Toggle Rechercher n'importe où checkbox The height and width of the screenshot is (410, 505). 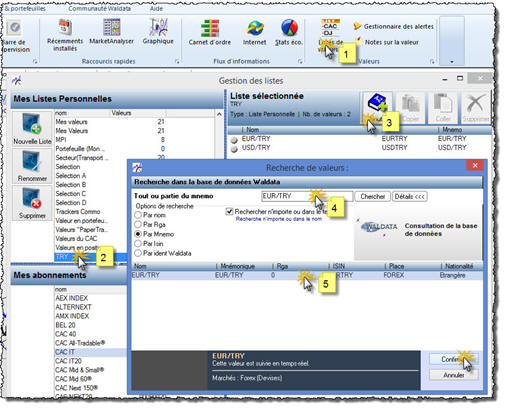pyautogui.click(x=229, y=211)
